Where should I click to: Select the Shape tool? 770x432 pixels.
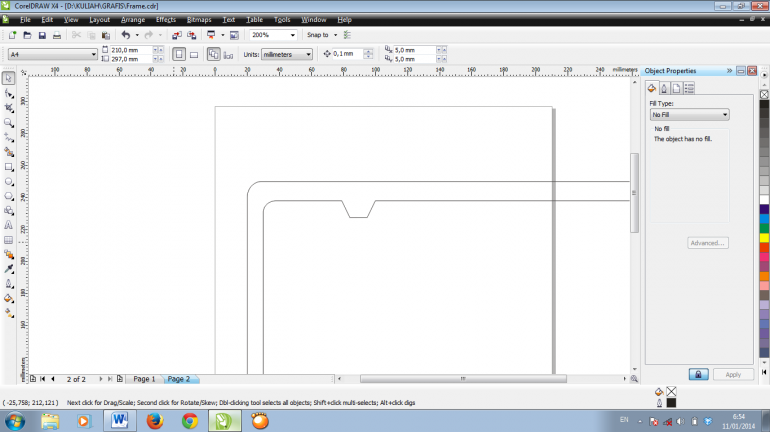8,93
